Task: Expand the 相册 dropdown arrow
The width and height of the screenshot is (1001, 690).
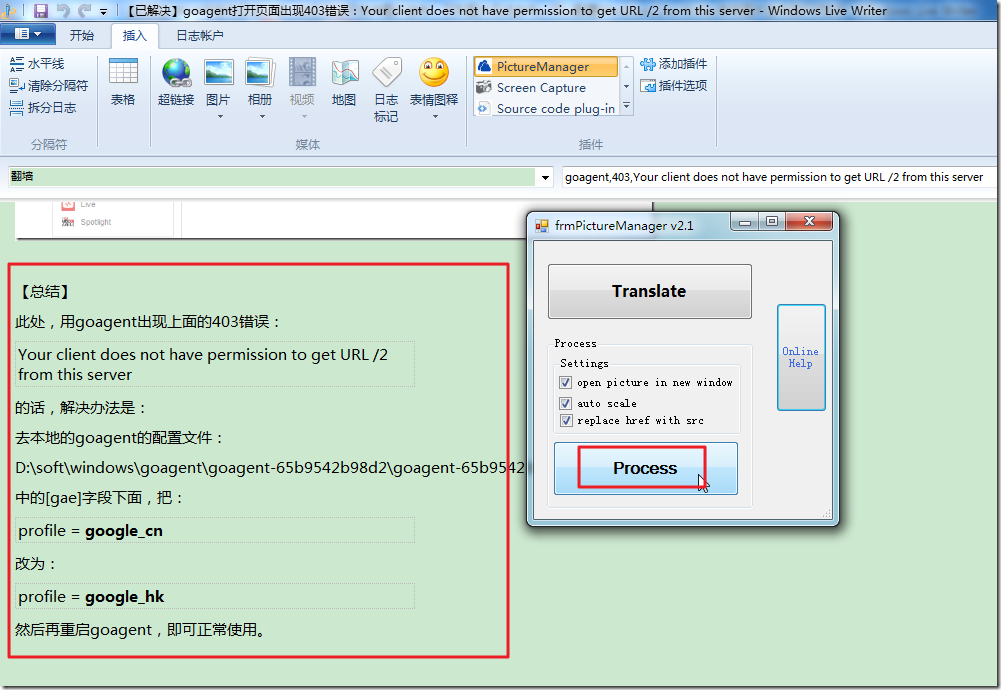Action: pyautogui.click(x=262, y=117)
